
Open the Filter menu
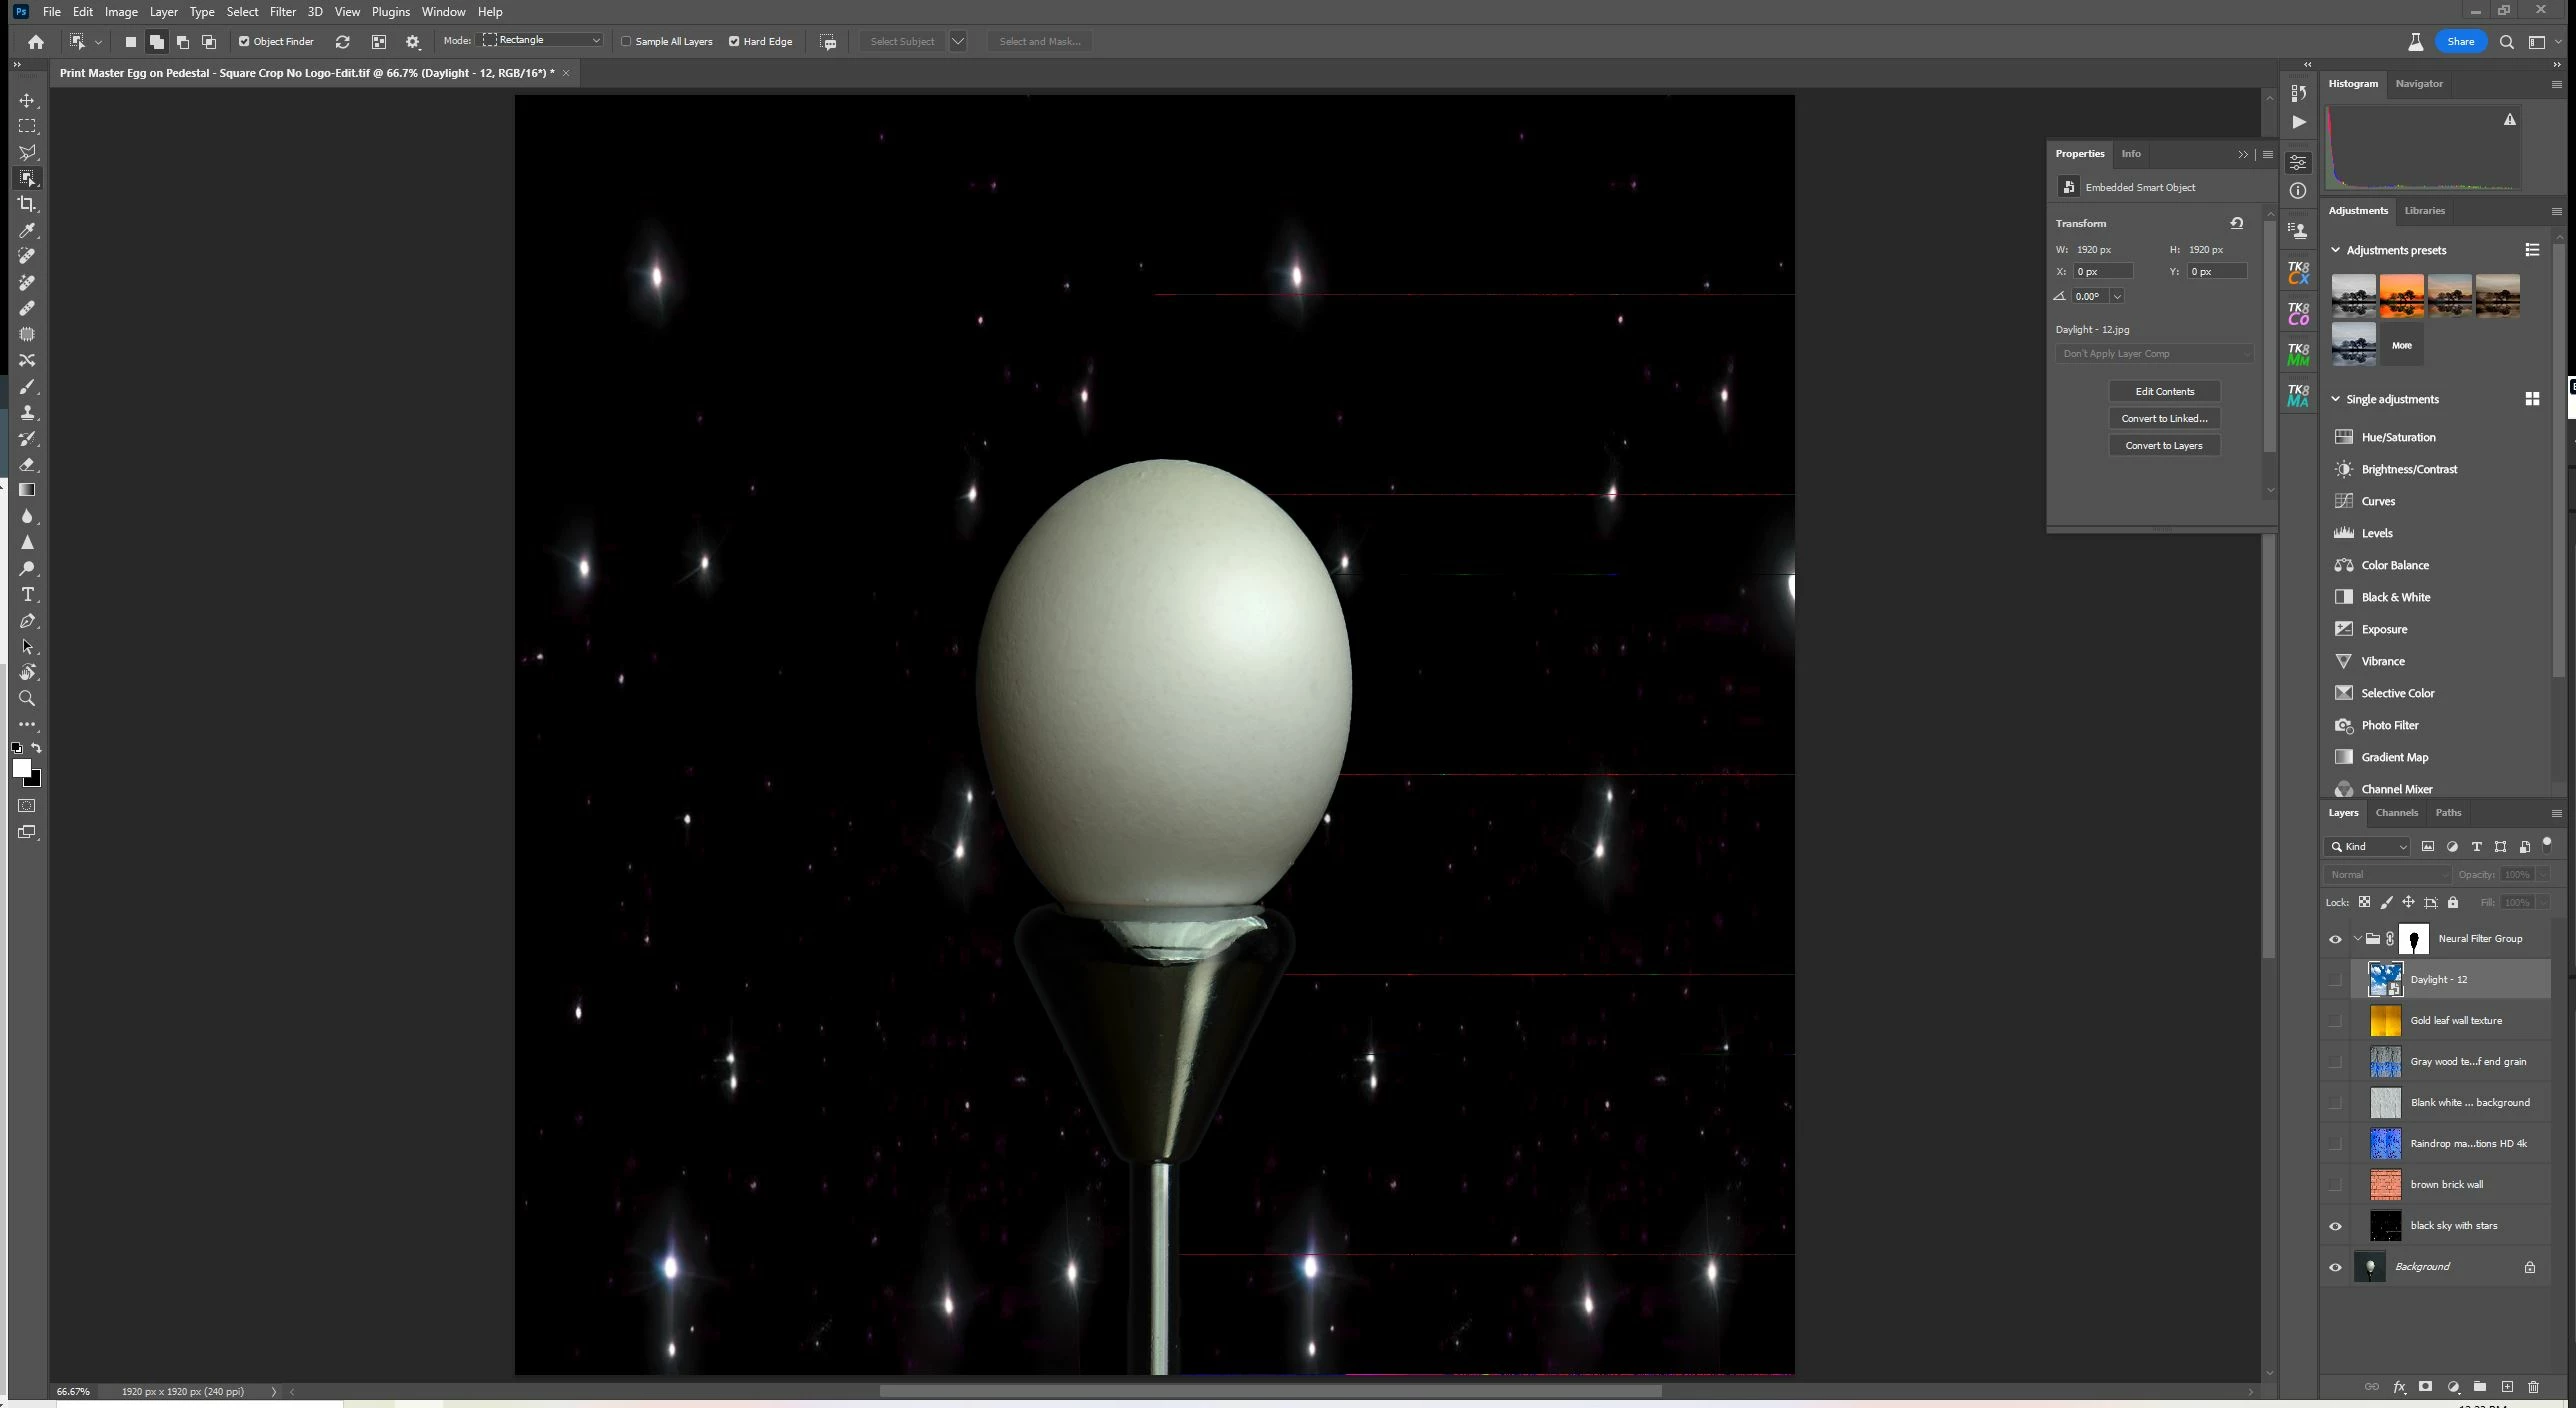[282, 12]
